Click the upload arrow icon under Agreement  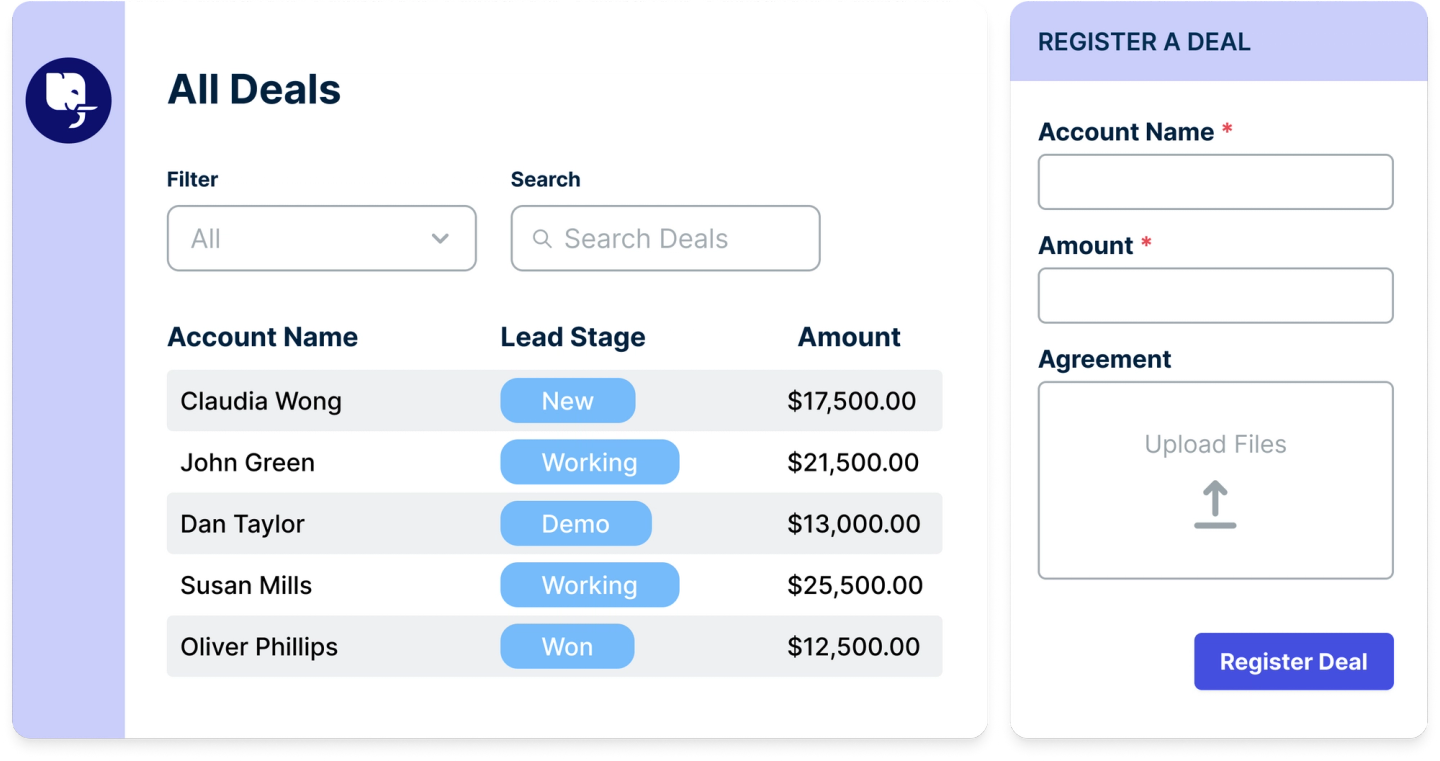click(x=1215, y=505)
